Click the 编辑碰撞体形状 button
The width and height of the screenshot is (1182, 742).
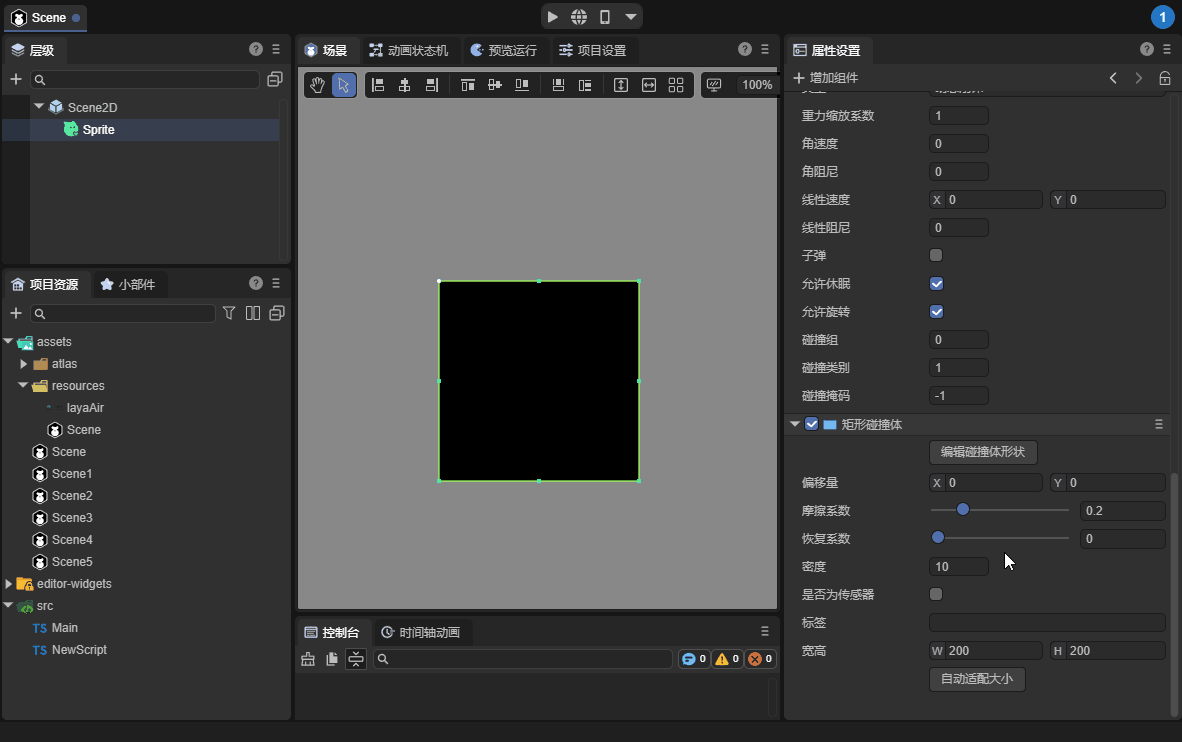(983, 452)
